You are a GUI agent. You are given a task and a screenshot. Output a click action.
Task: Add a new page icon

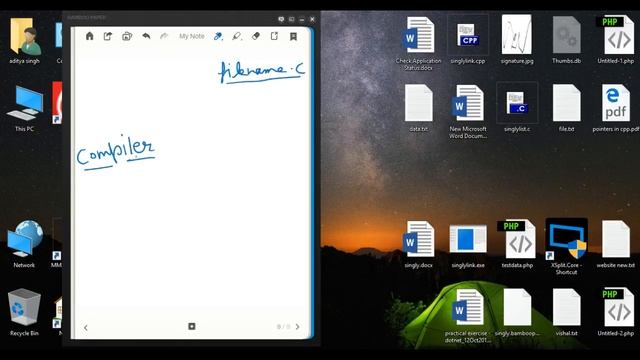click(274, 36)
